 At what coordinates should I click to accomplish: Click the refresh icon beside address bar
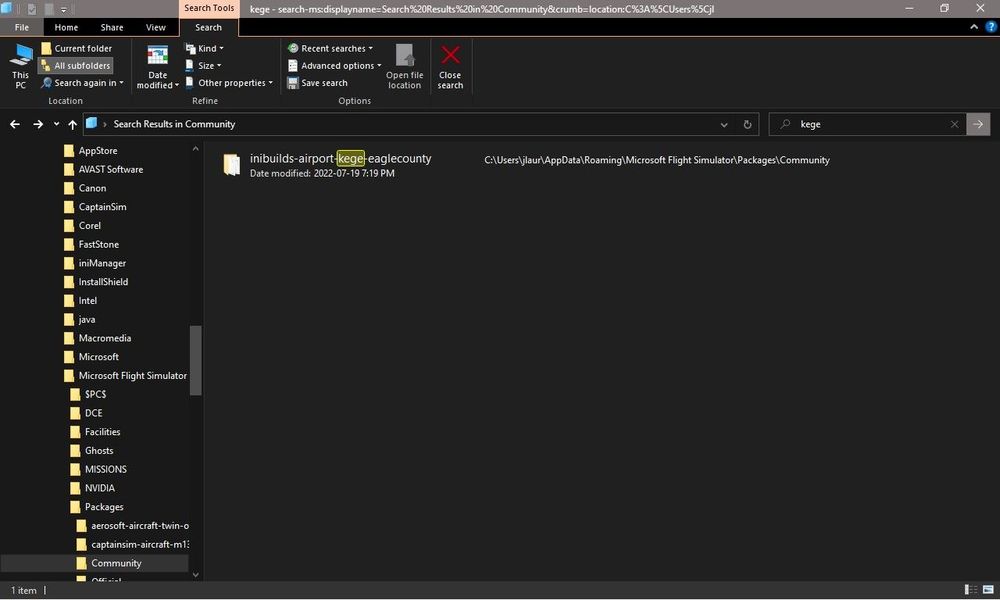747,125
